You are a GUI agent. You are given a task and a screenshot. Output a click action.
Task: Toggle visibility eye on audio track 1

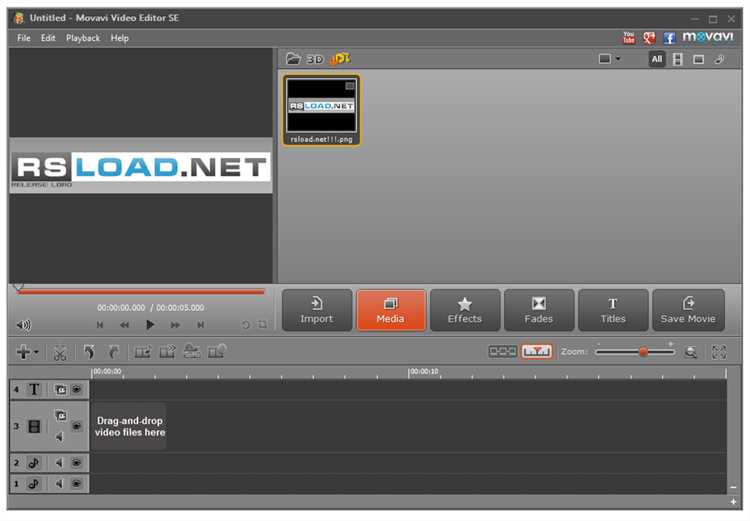pyautogui.click(x=76, y=484)
